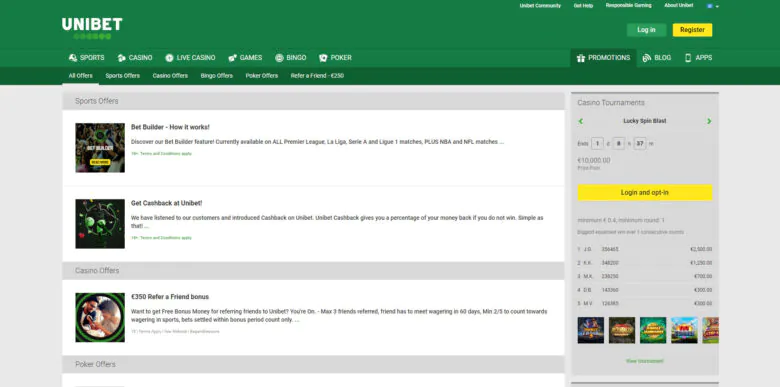Open the Get Help link
780x387 pixels.
click(x=583, y=5)
